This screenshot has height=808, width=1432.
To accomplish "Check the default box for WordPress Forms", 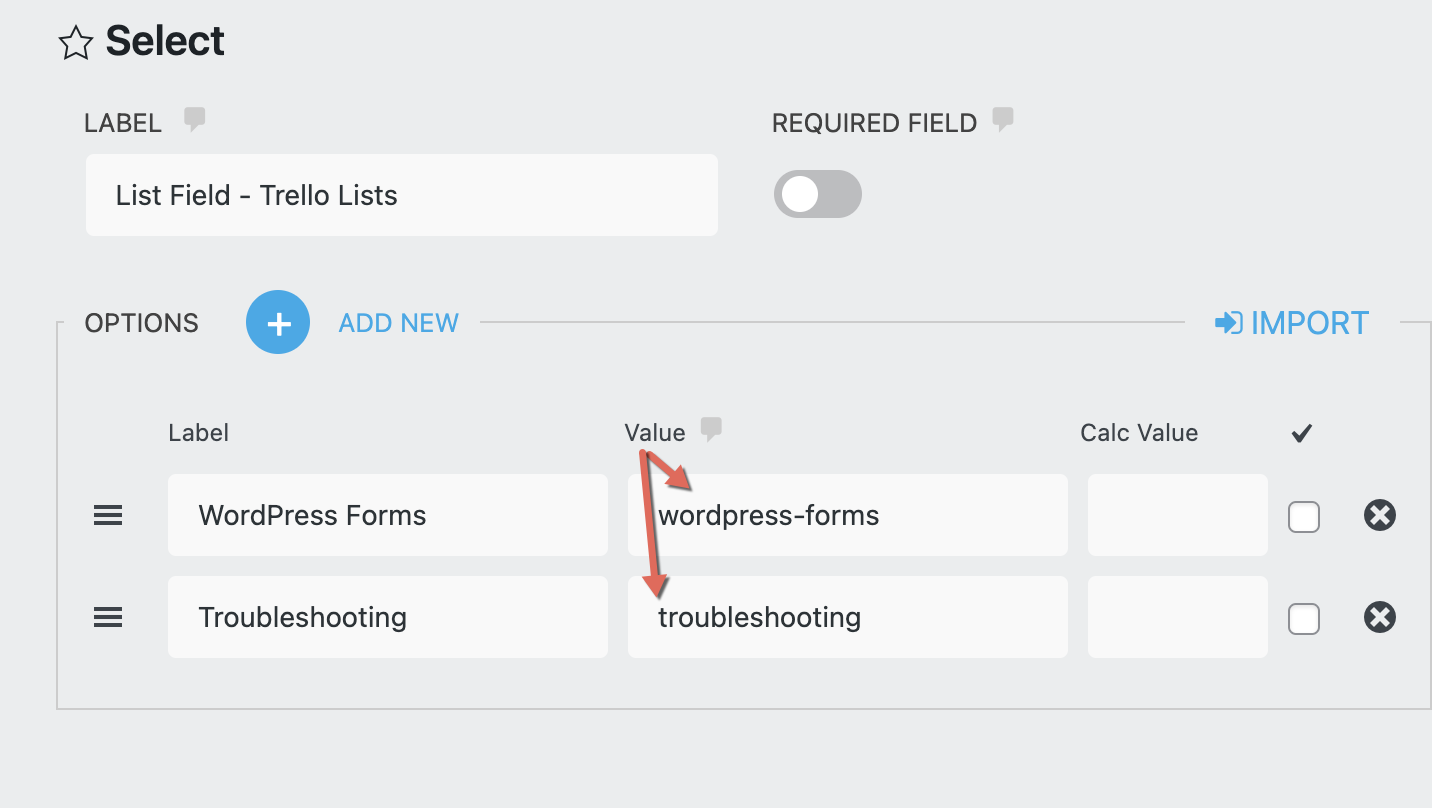I will pyautogui.click(x=1303, y=517).
